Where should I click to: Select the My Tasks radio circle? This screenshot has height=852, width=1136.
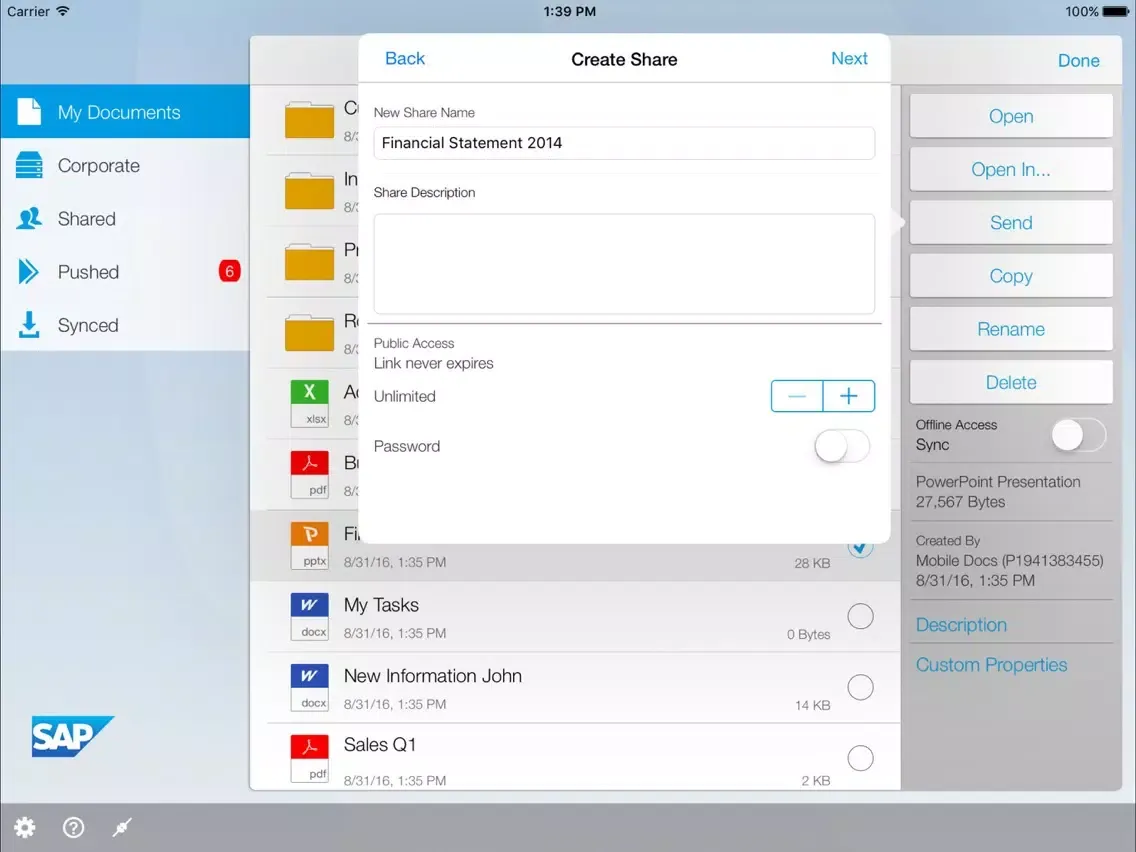[x=860, y=617]
